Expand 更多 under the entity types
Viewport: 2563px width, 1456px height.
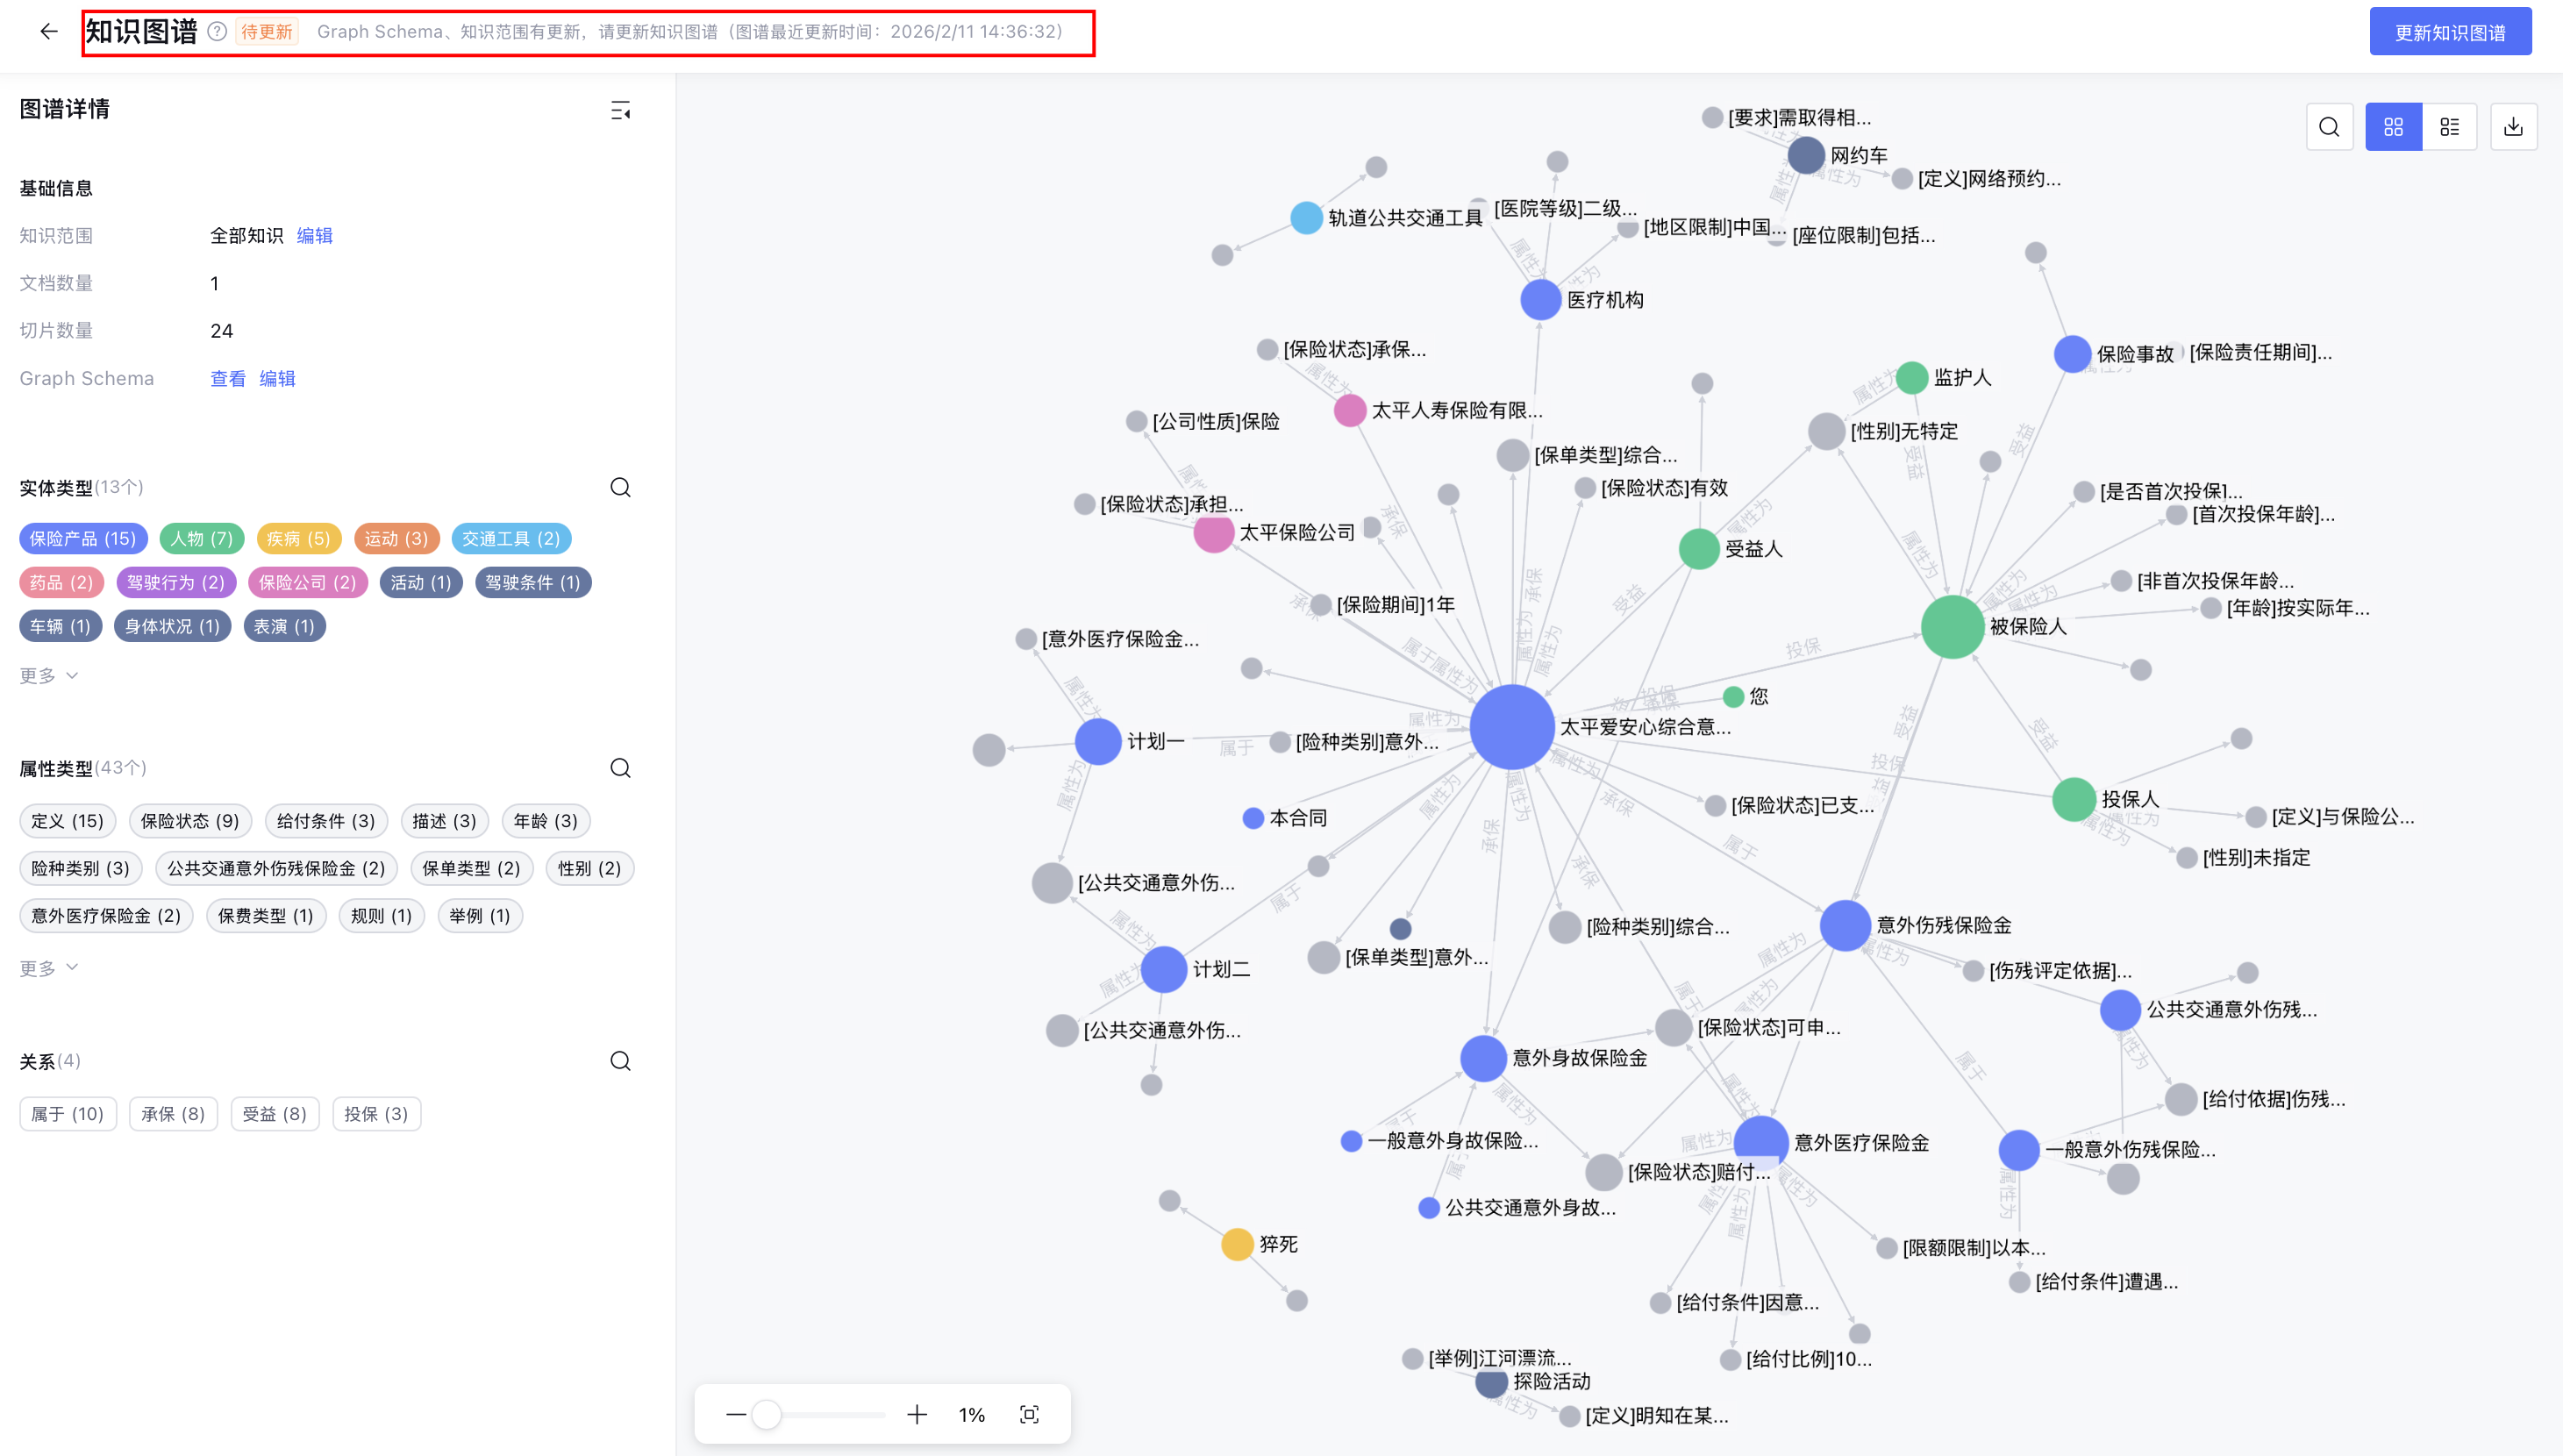48,676
